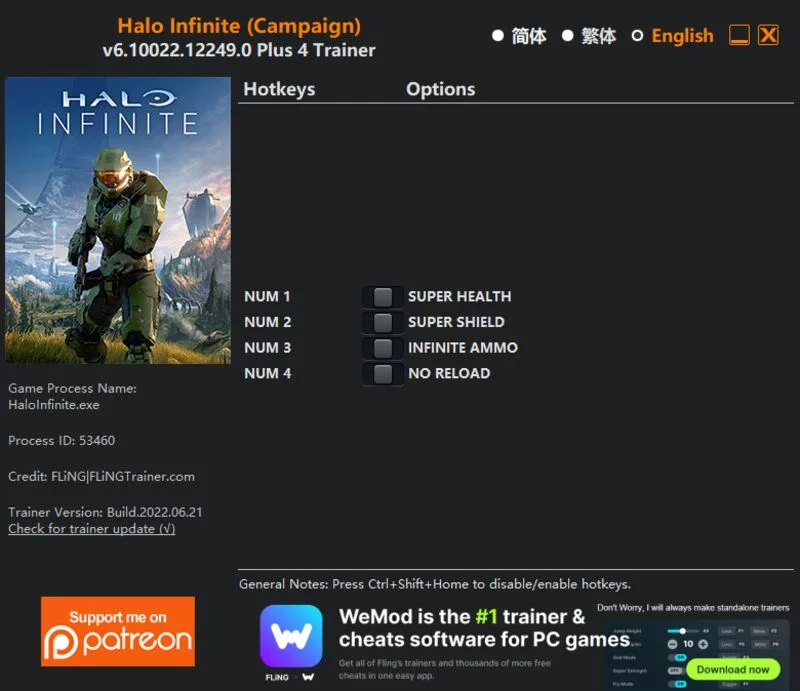The image size is (800, 691).
Task: Click the FLING W logo under WeMod icon
Action: 290,677
